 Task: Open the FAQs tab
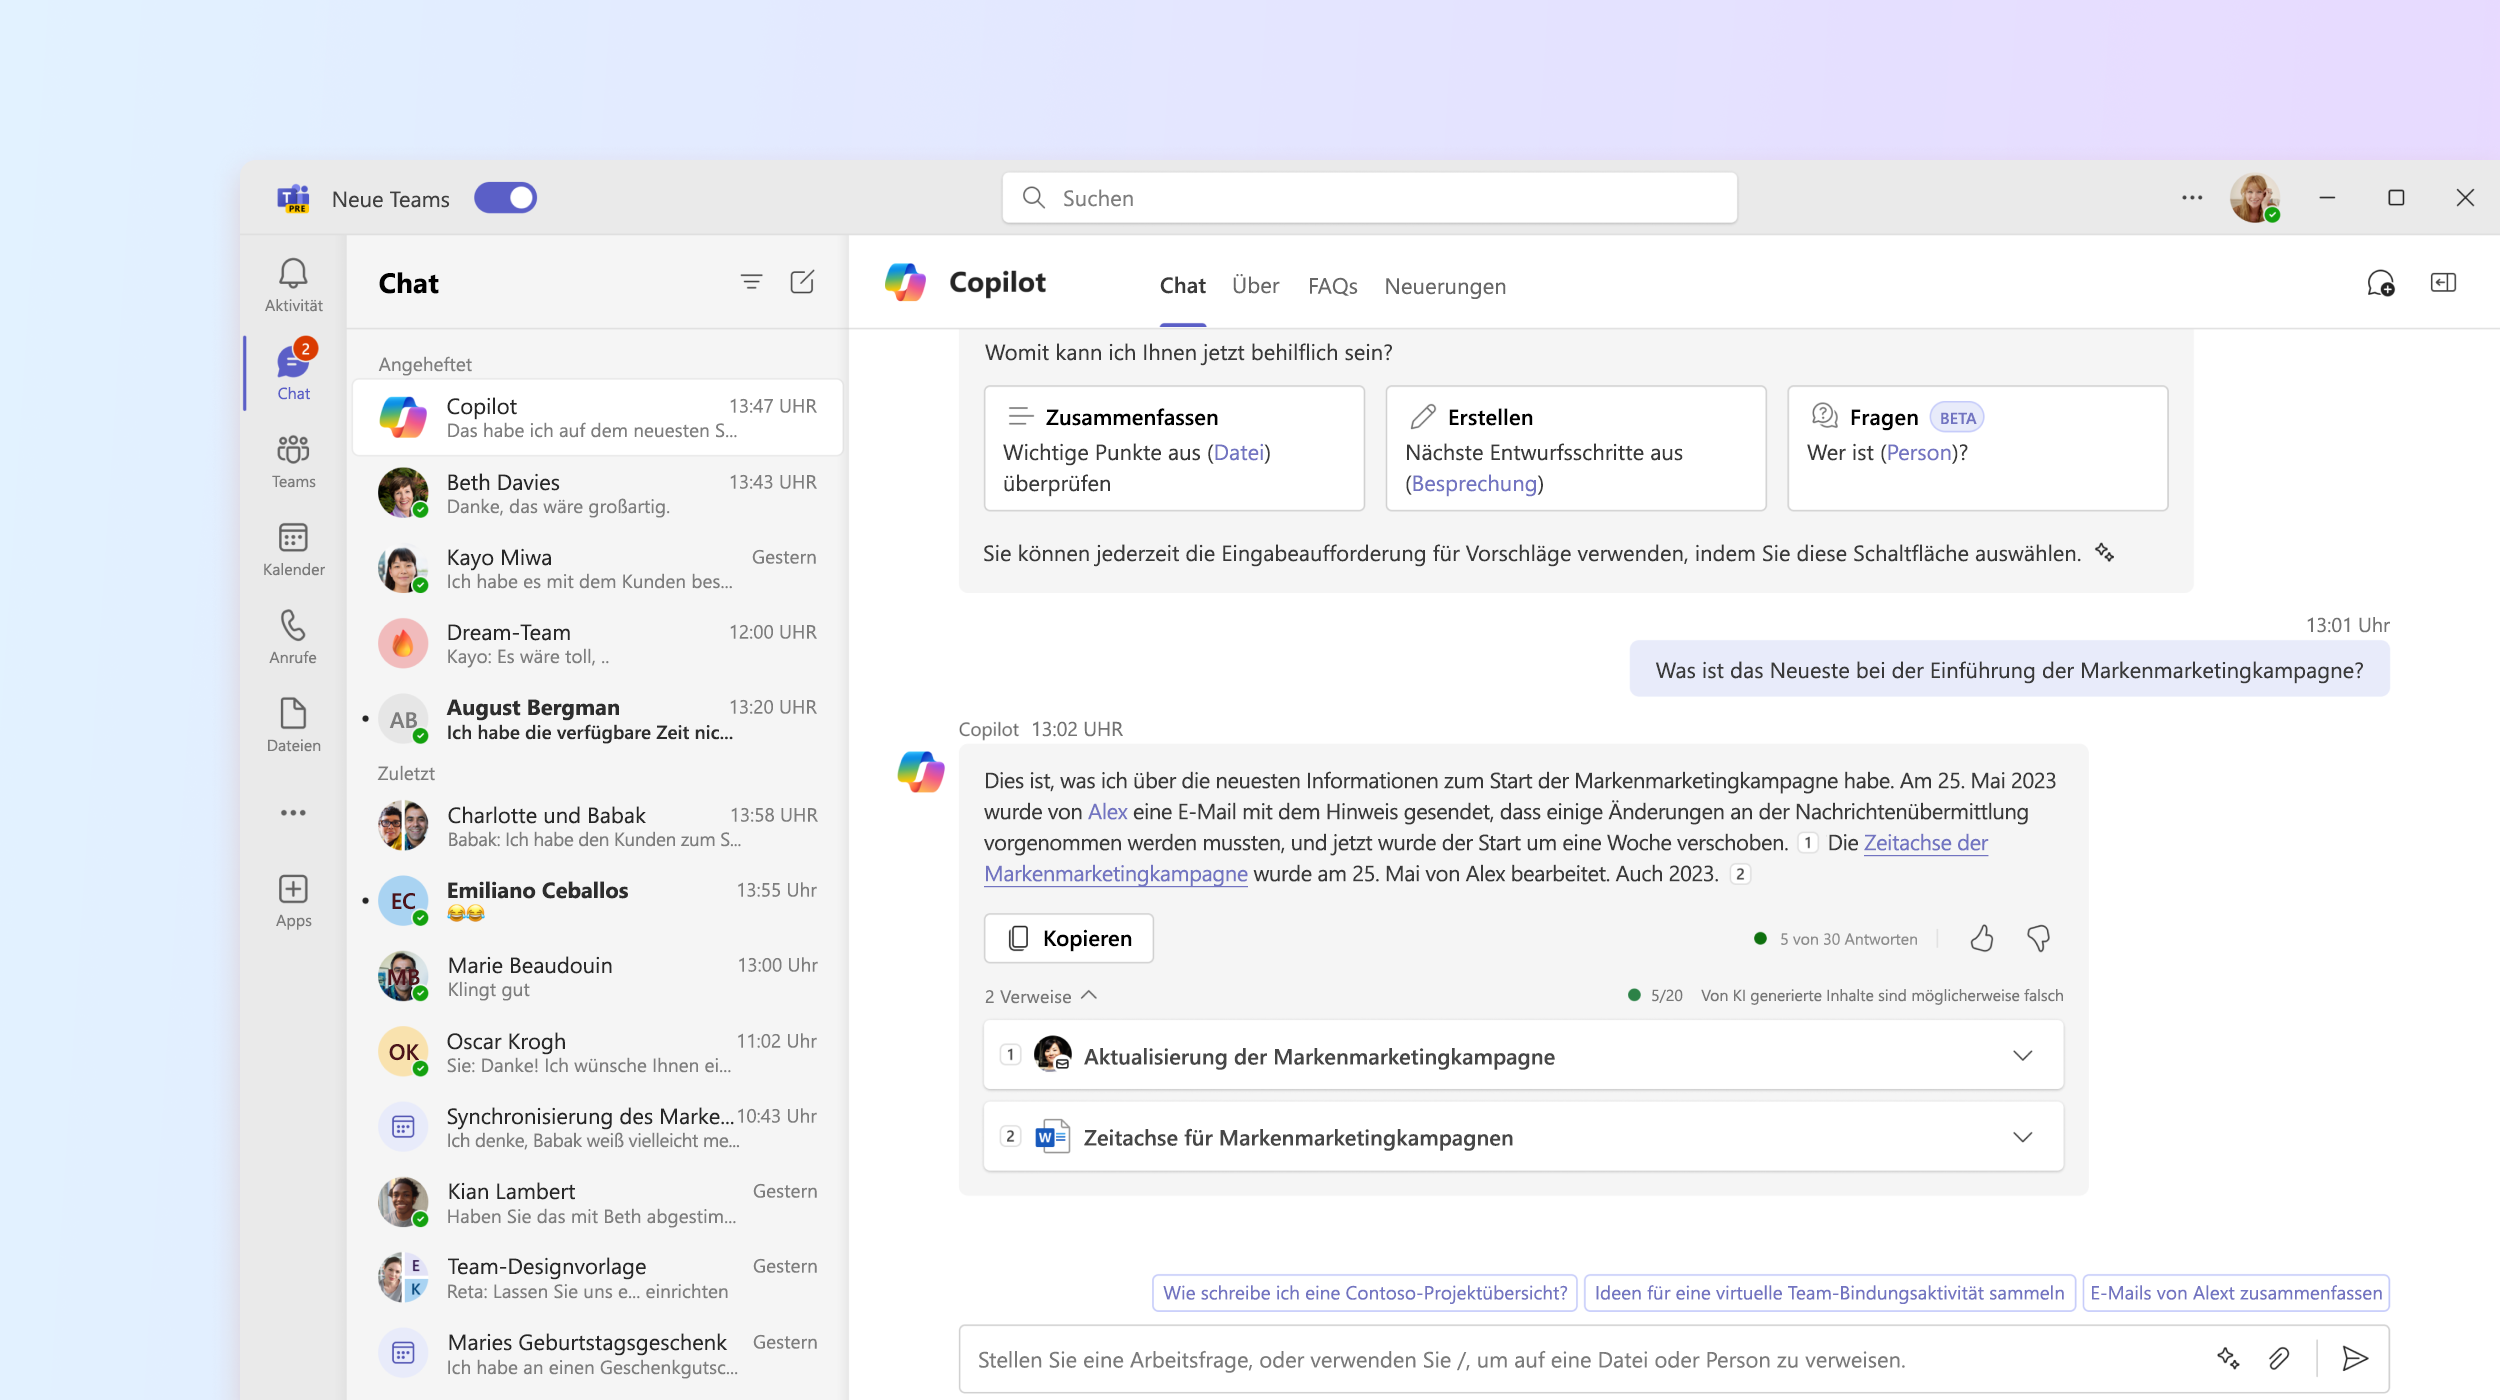[x=1332, y=286]
